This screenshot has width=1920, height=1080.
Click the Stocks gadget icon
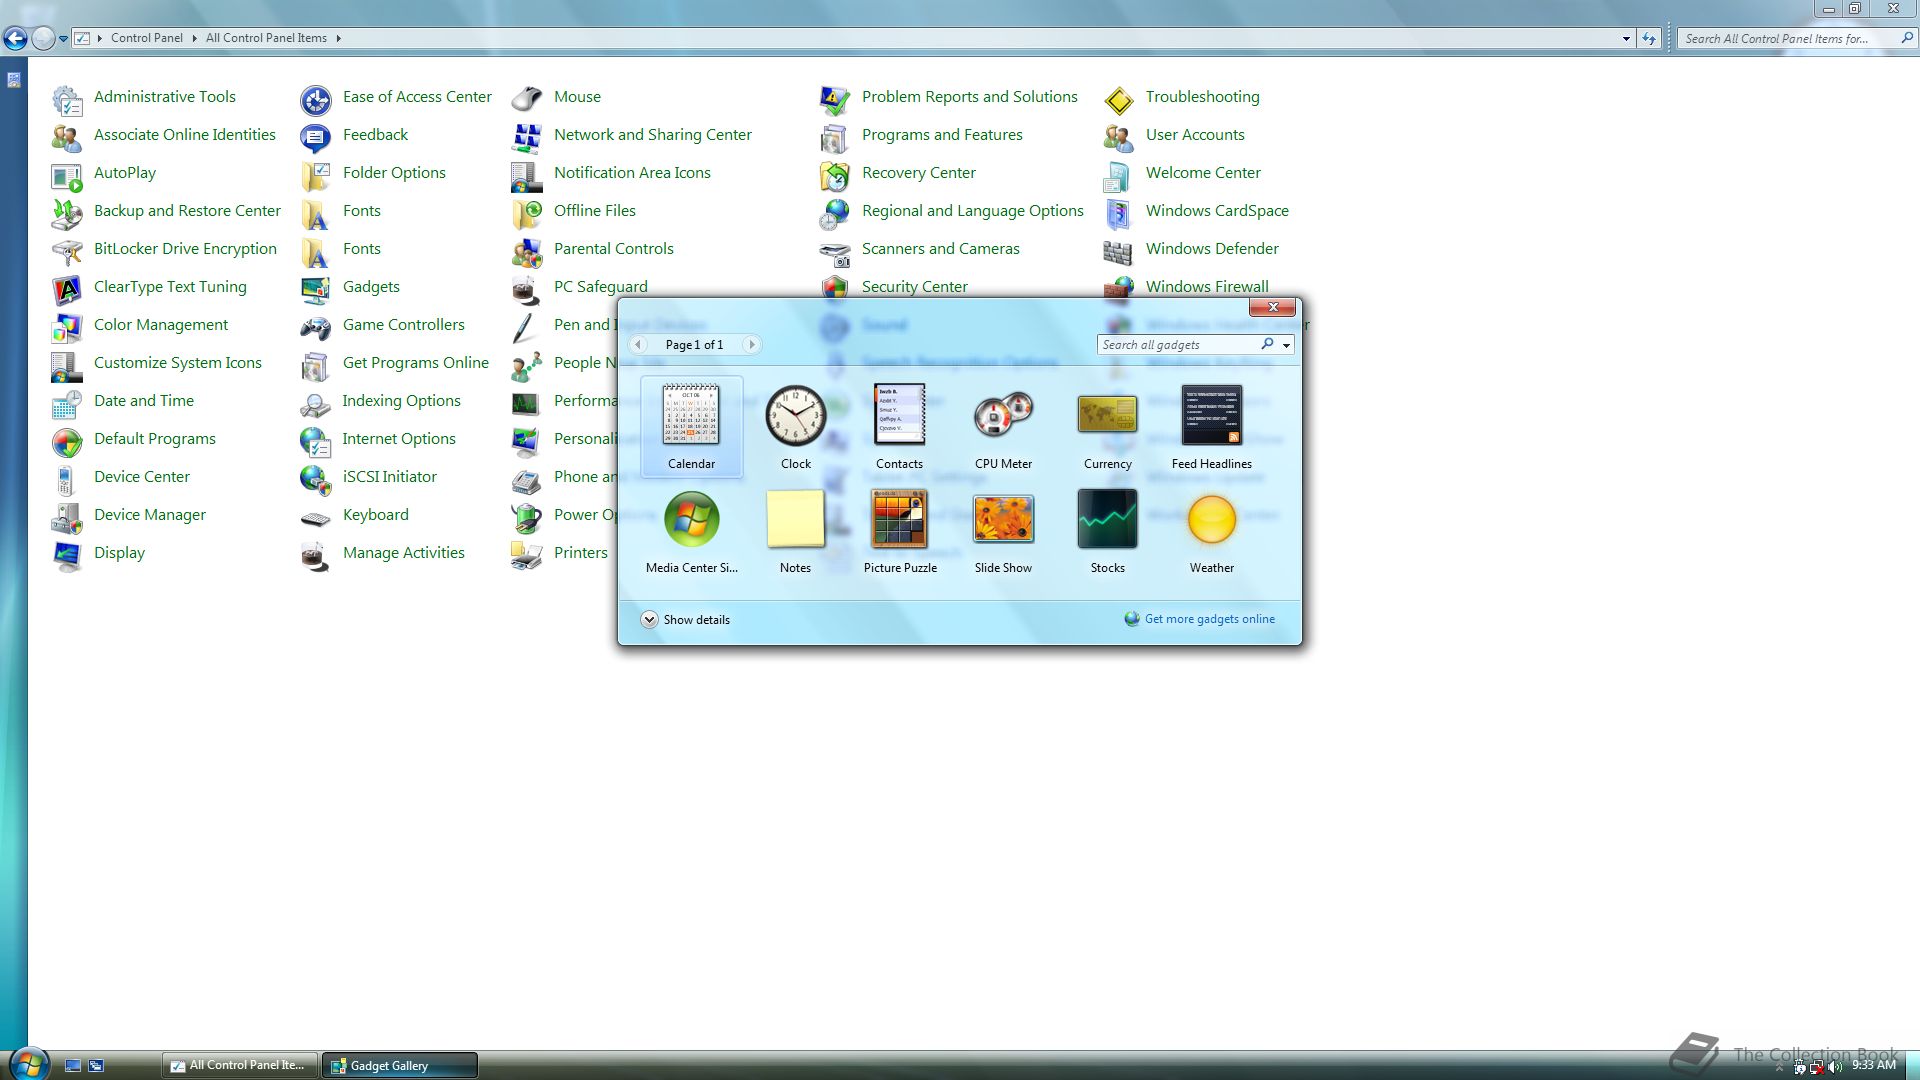[x=1107, y=519]
